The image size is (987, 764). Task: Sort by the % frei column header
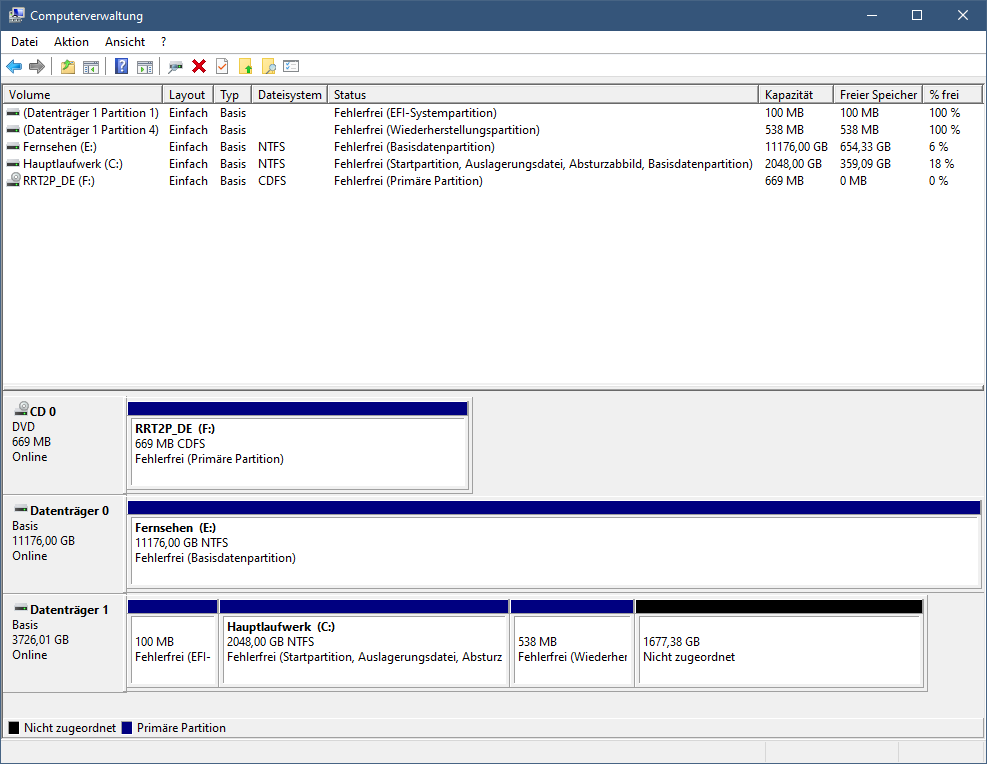tap(952, 94)
